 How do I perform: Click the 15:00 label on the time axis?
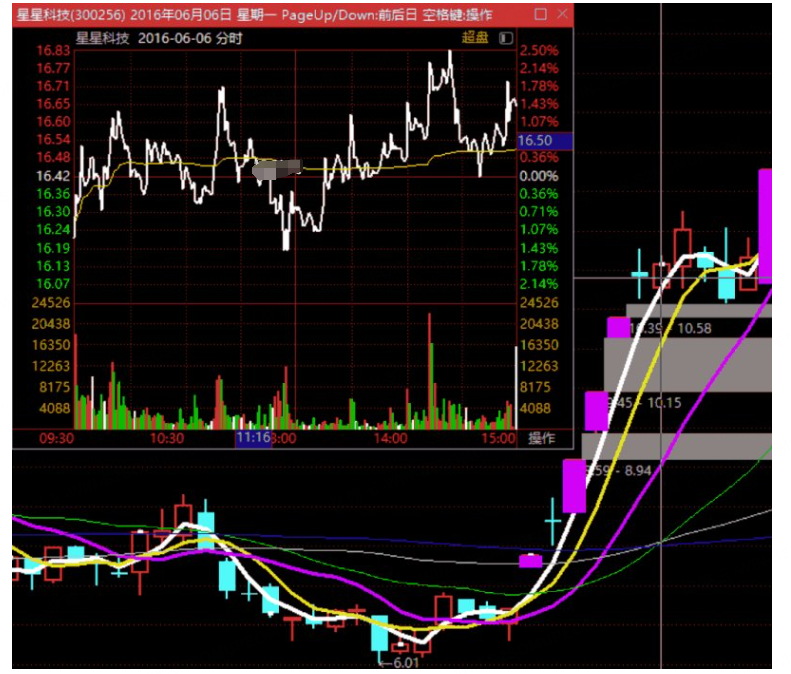click(x=498, y=438)
